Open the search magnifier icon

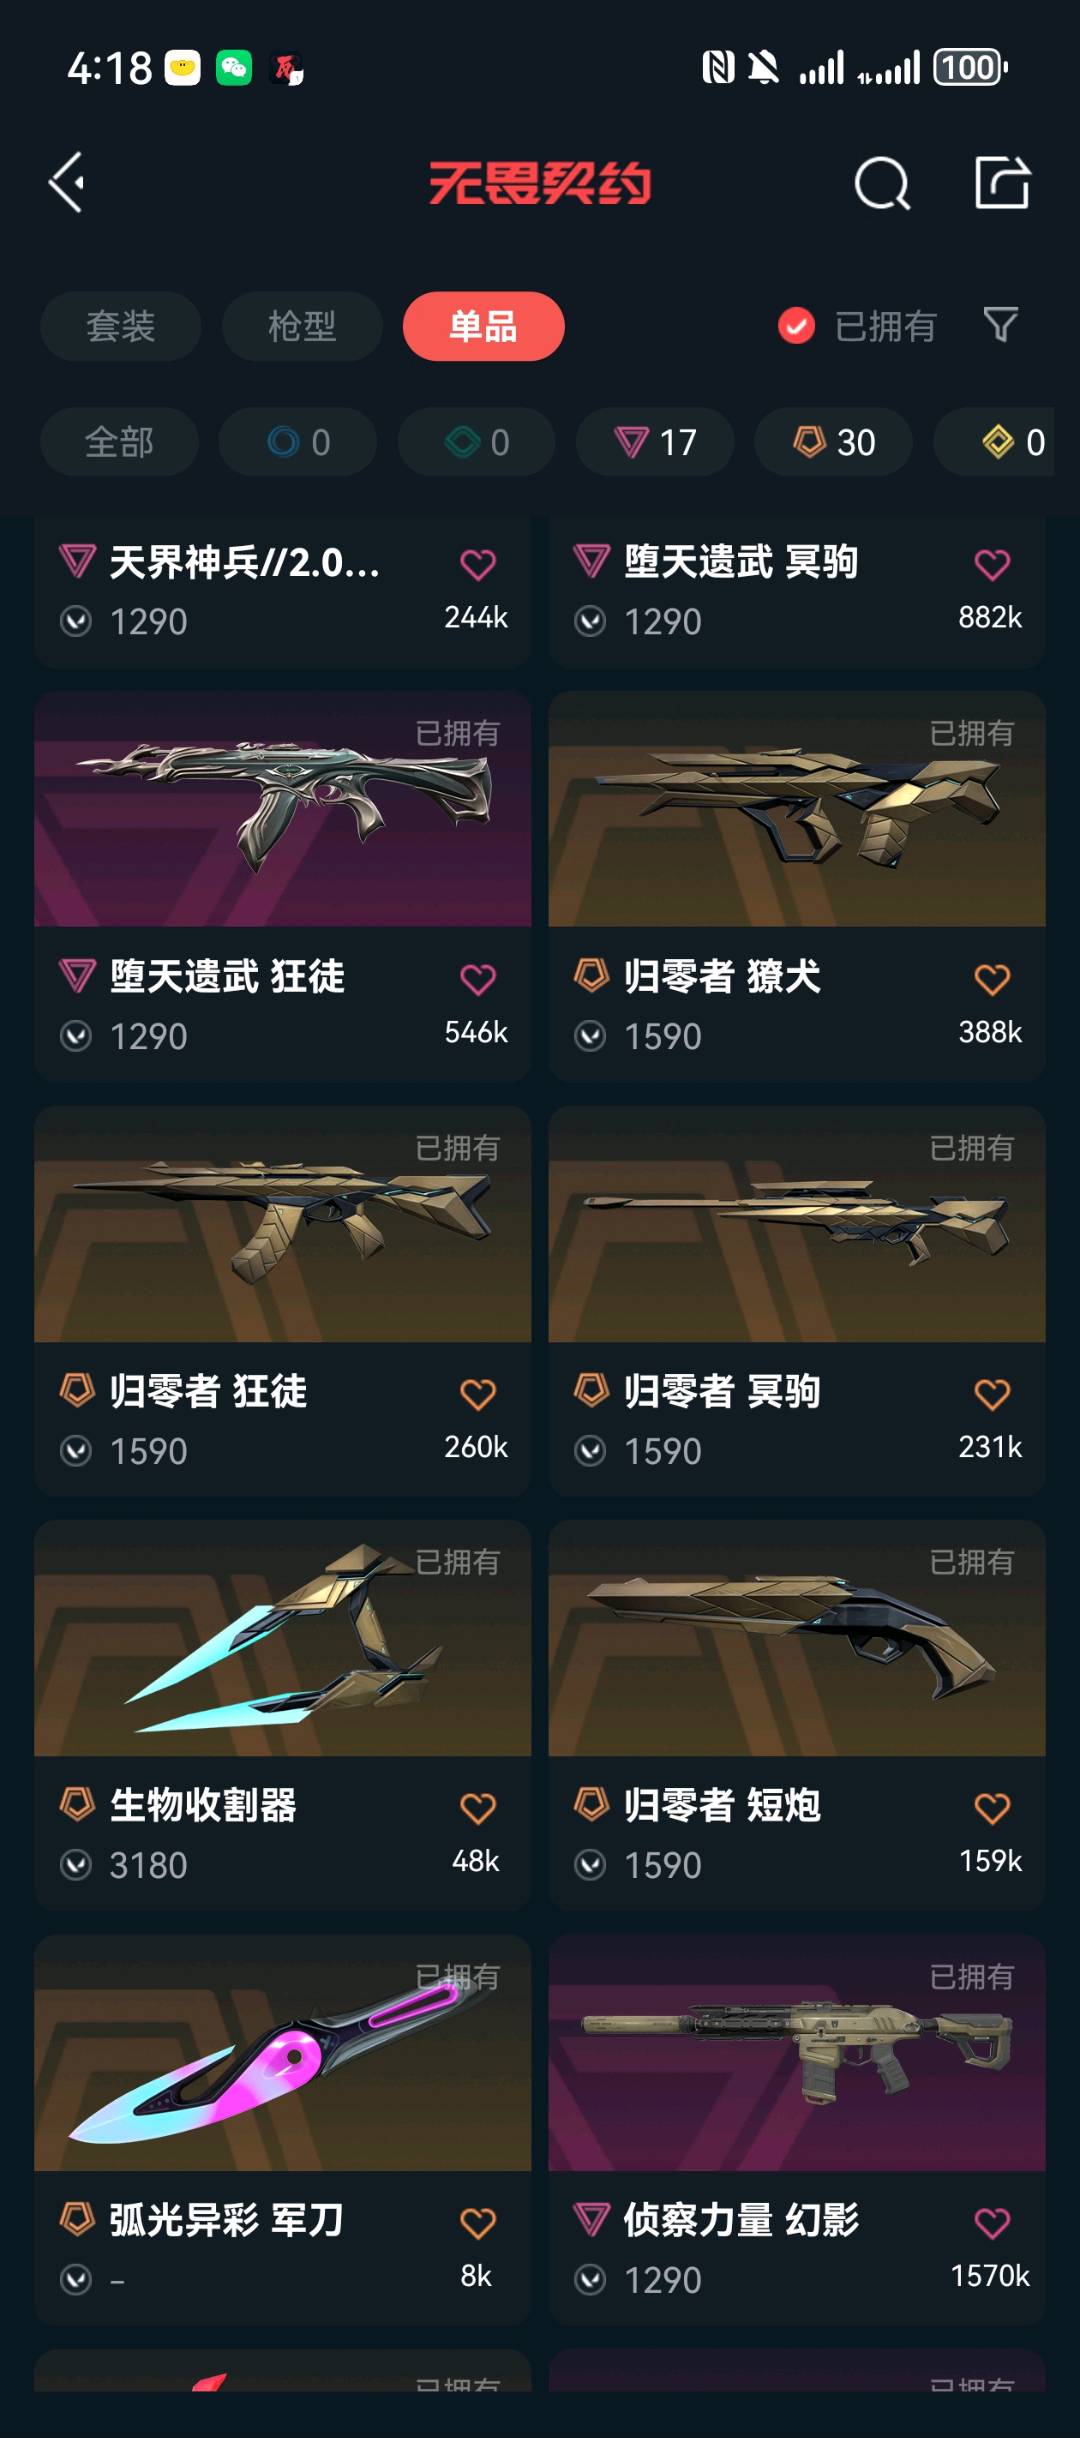pos(882,183)
